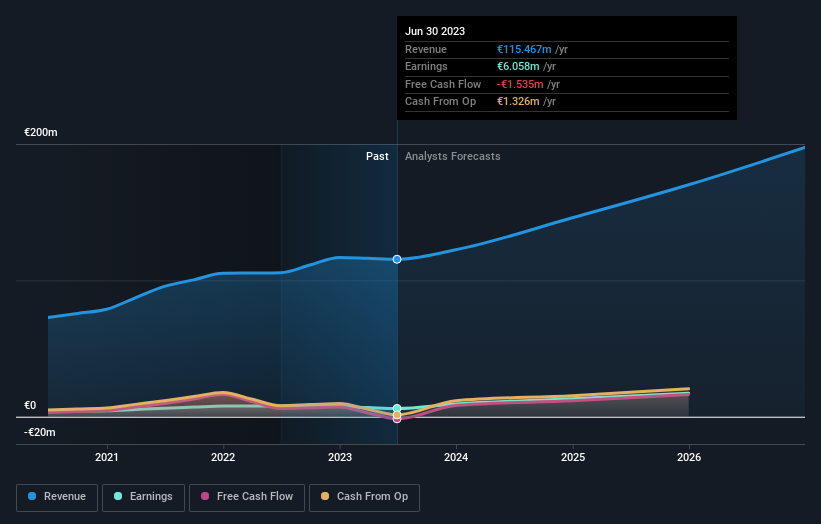The width and height of the screenshot is (821, 524).
Task: Click the Free Cash Flow row label in tooltip
Action: (443, 84)
